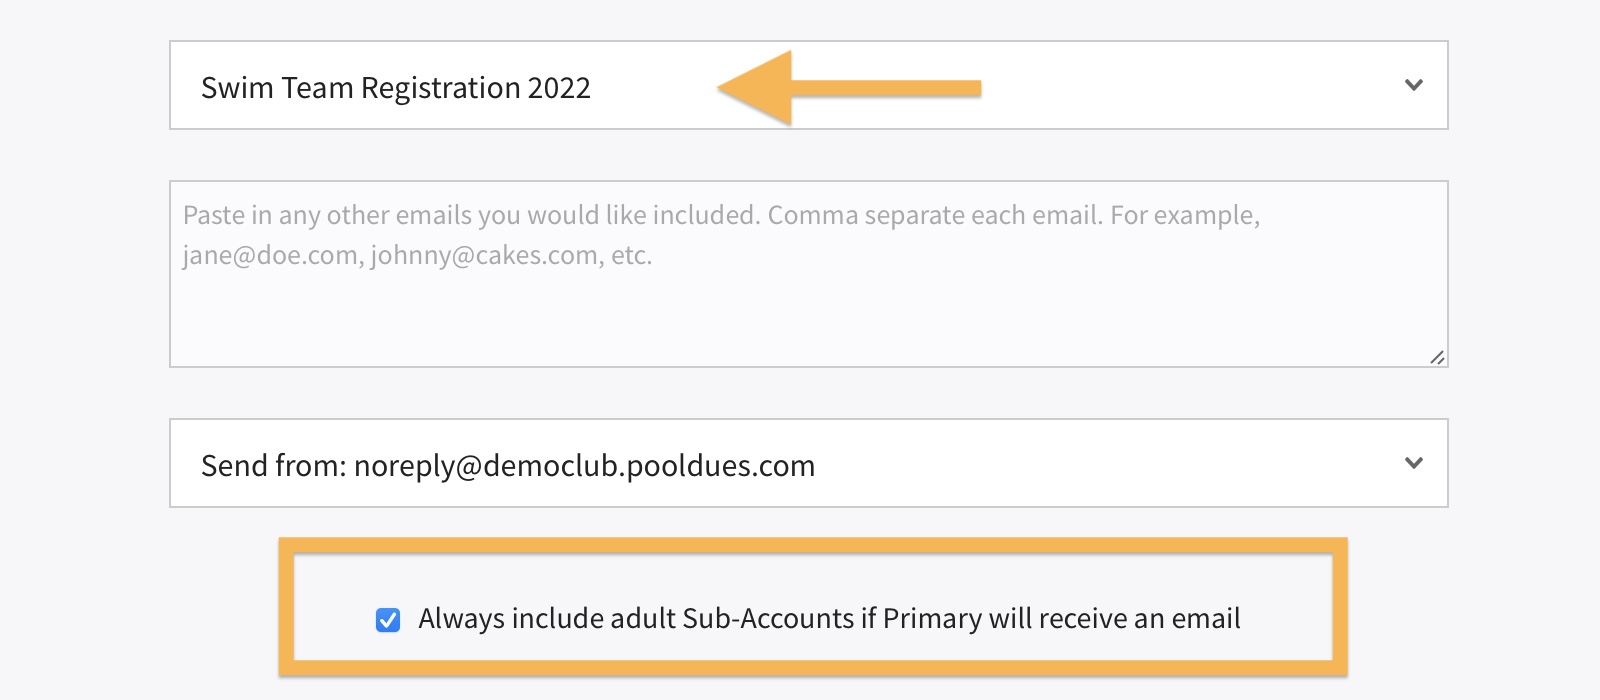Click the chevron on the Send from dropdown

pos(1413,463)
